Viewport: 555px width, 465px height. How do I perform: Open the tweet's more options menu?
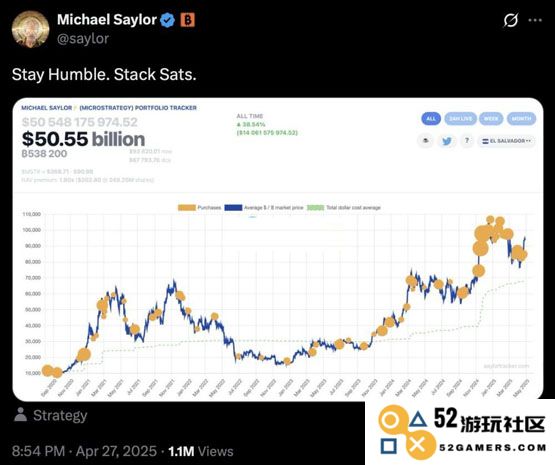click(x=535, y=20)
